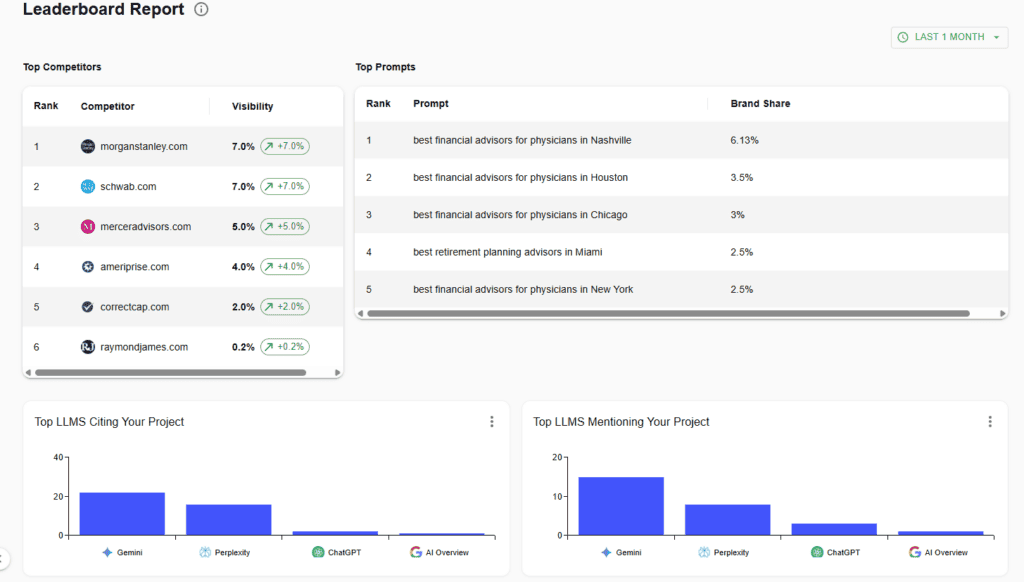Select the raymondjames.com competitor name
Viewport: 1024px width, 582px height.
pos(144,347)
